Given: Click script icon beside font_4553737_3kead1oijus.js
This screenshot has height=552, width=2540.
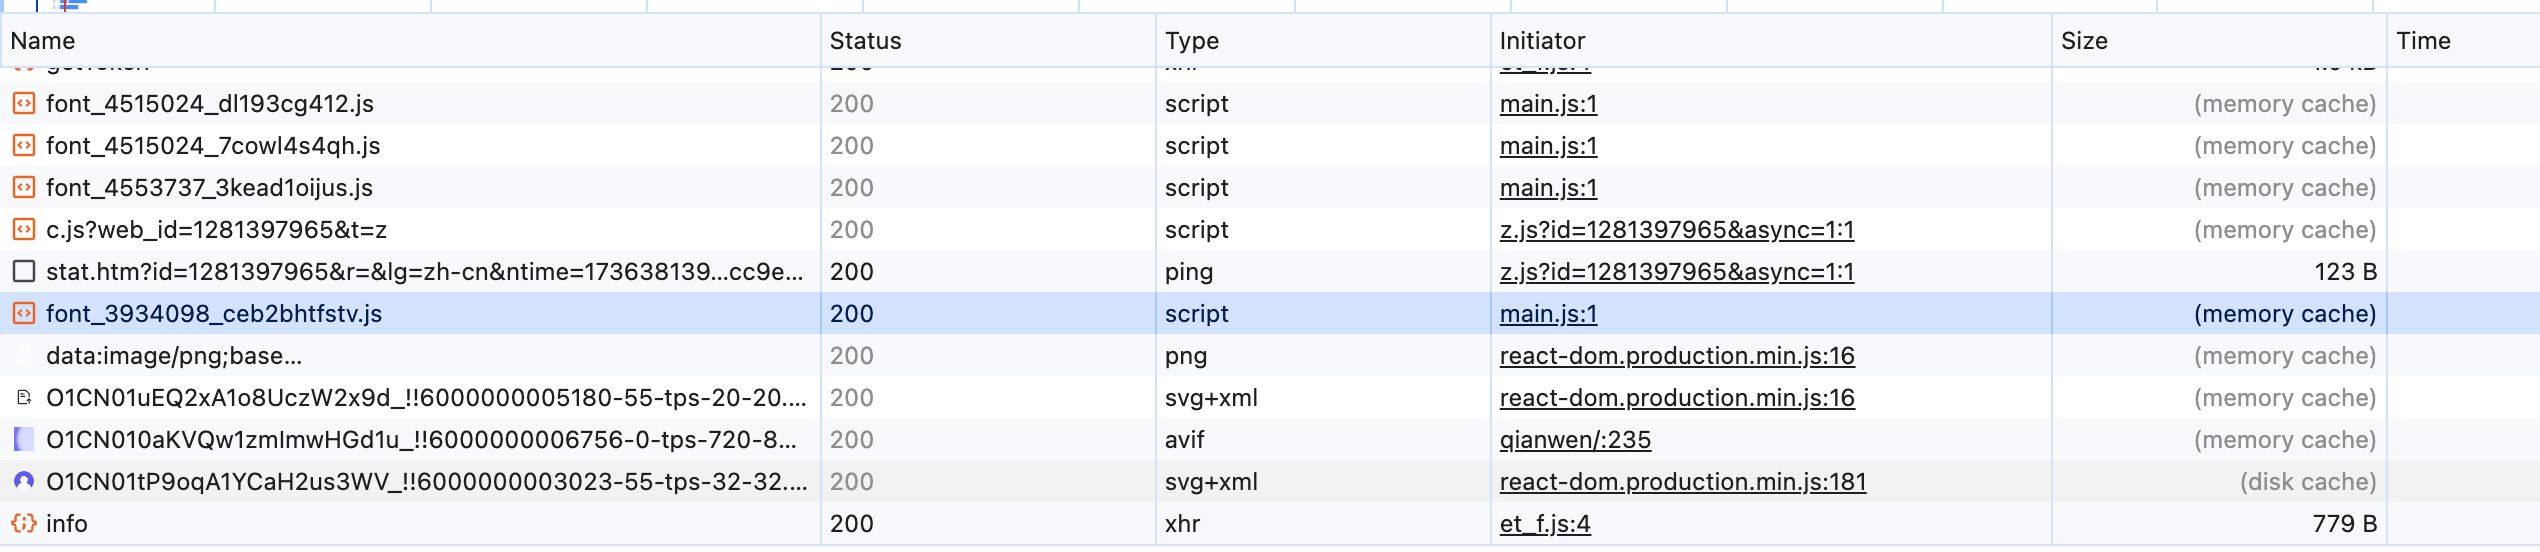Looking at the screenshot, I should tap(24, 188).
